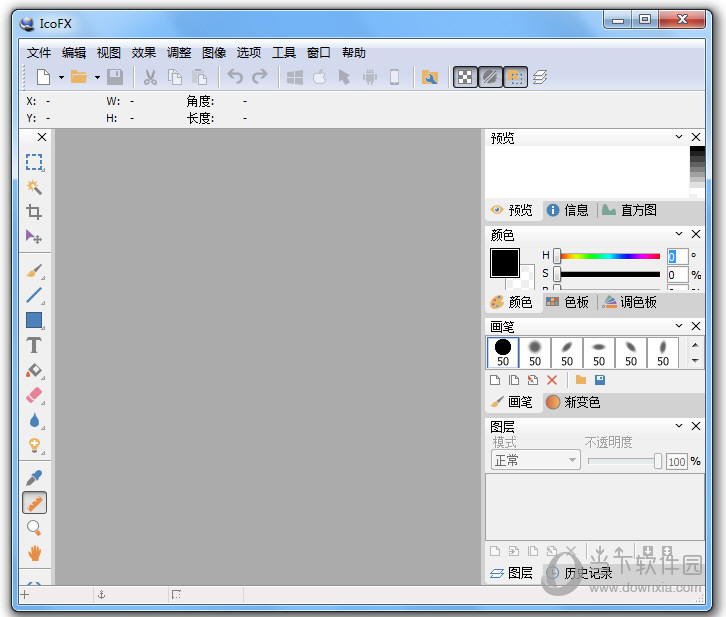Click the redo arrow icon
This screenshot has height=617, width=726.
[x=260, y=77]
